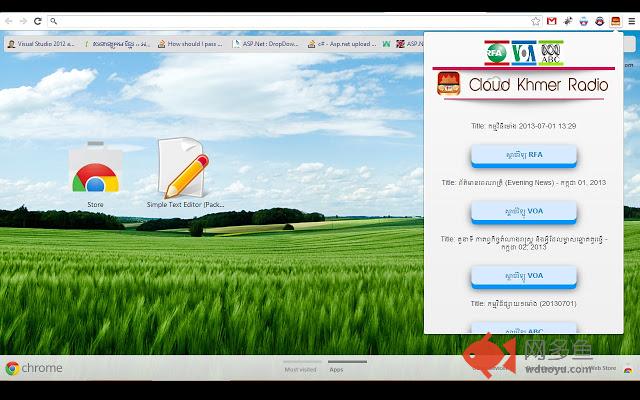Click the title text ending '2013-07-01 13:29'

(x=524, y=126)
